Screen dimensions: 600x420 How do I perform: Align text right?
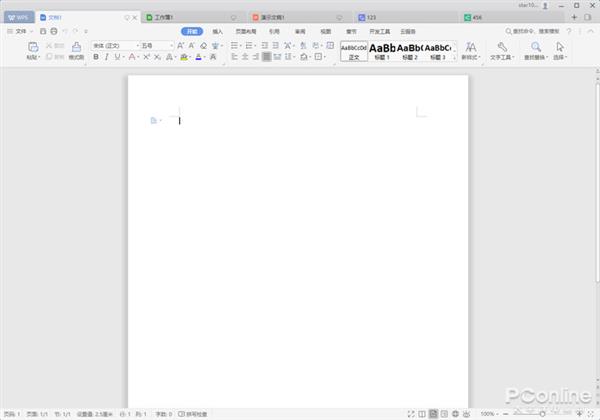tap(256, 57)
